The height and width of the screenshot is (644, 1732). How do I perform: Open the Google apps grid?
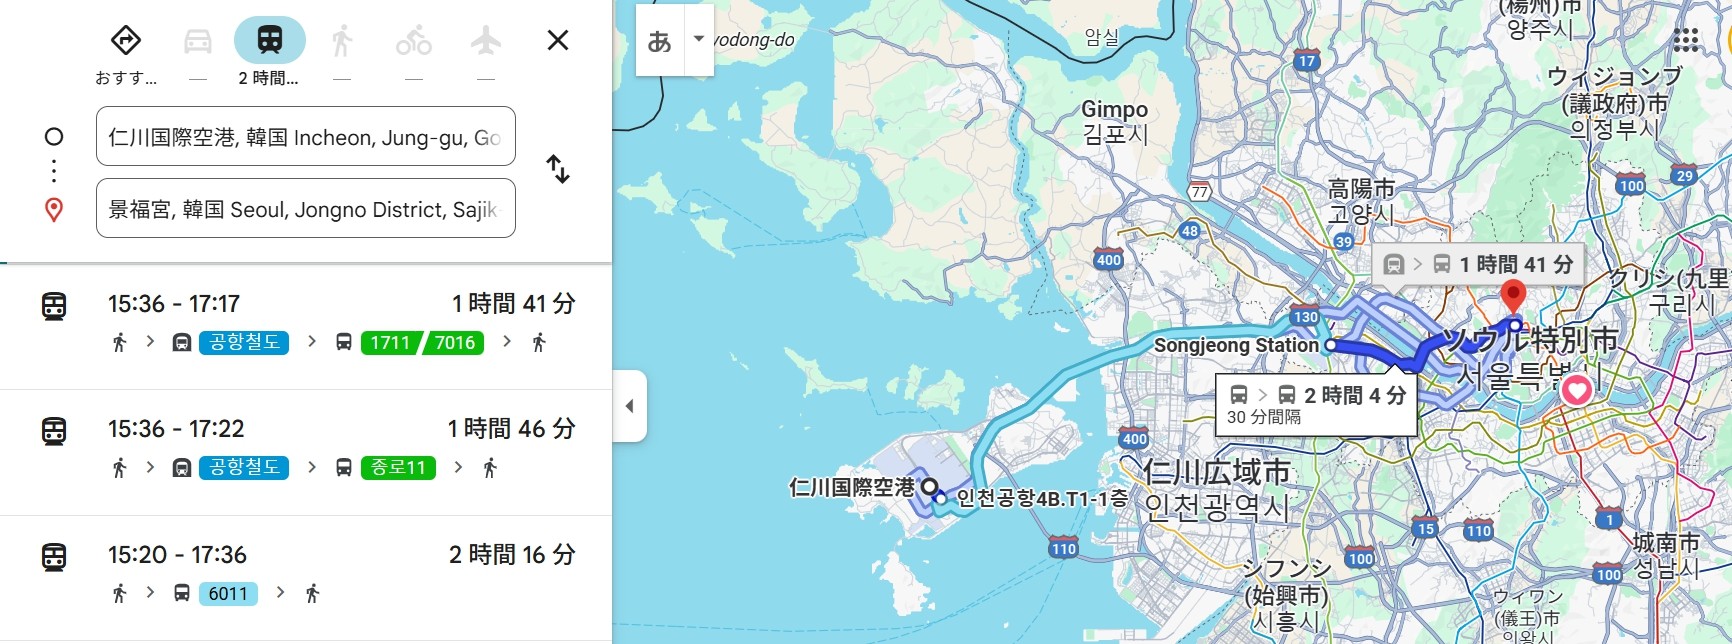pos(1686,40)
